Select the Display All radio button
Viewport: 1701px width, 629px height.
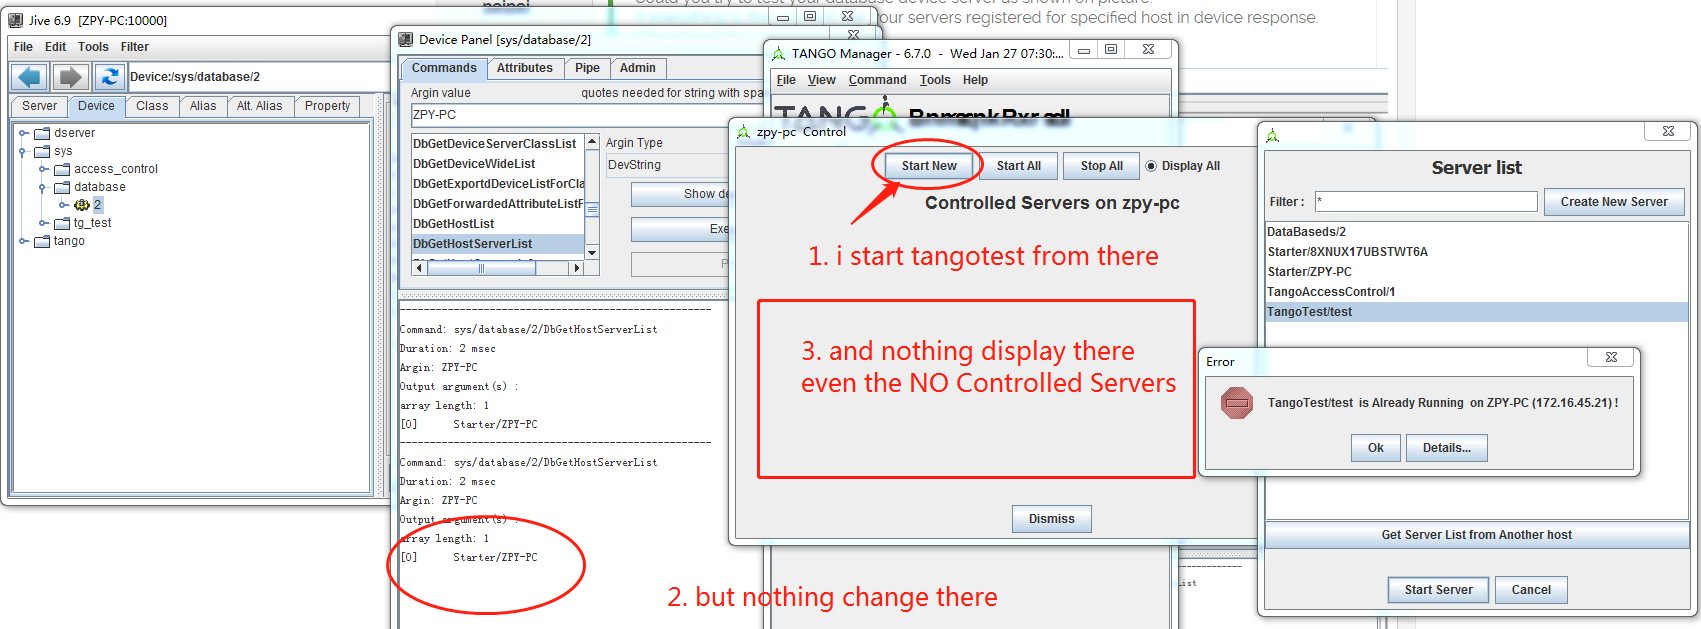[1151, 166]
